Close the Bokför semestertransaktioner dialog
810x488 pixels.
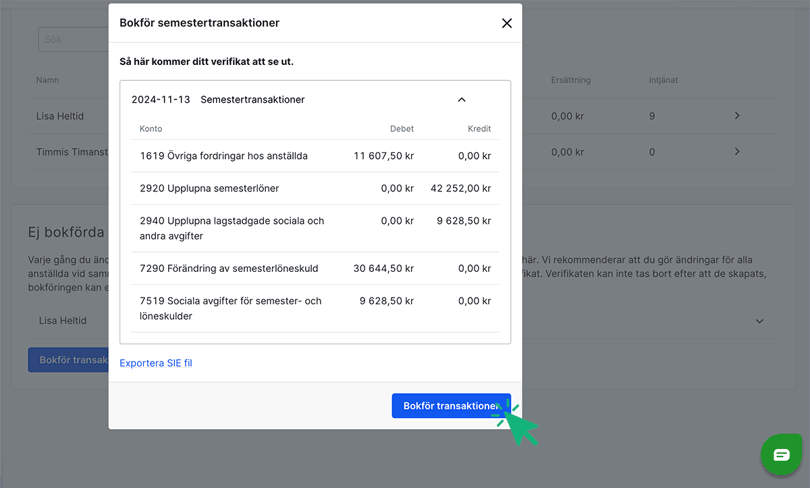pos(506,23)
